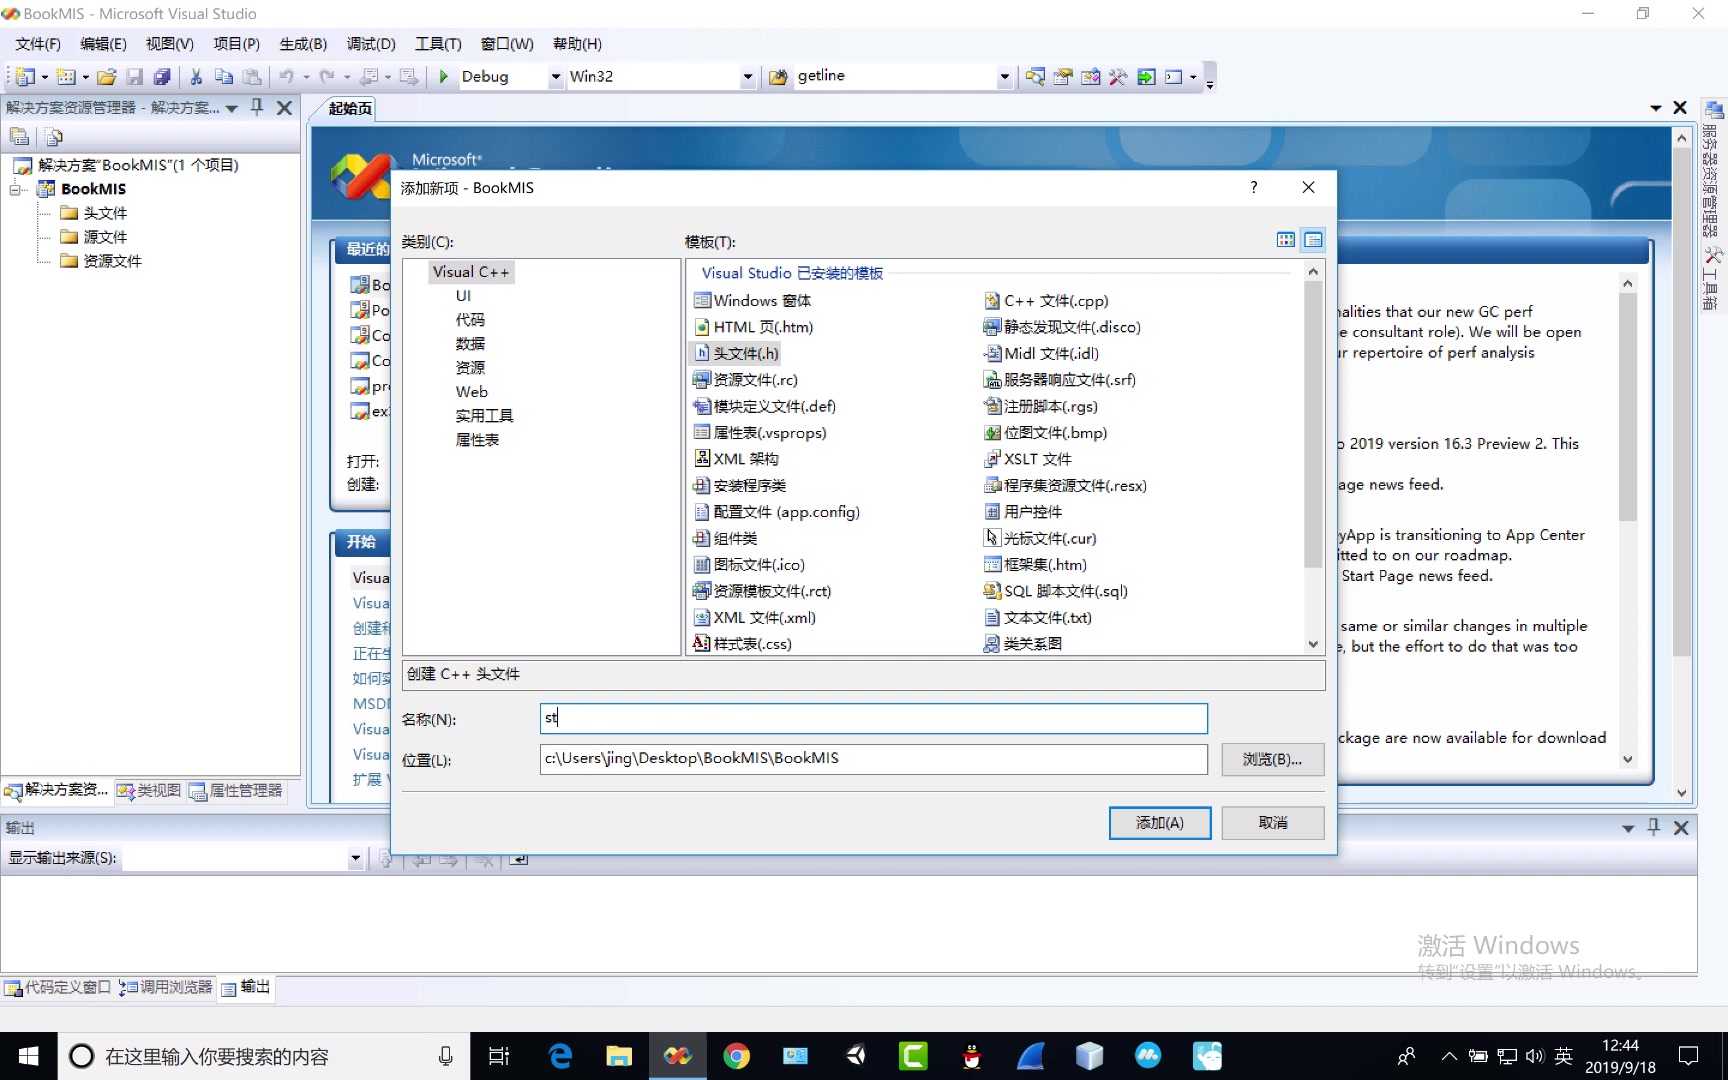Viewport: 1728px width, 1080px height.
Task: Open the 显示输出来源 dropdown
Action: pos(355,858)
